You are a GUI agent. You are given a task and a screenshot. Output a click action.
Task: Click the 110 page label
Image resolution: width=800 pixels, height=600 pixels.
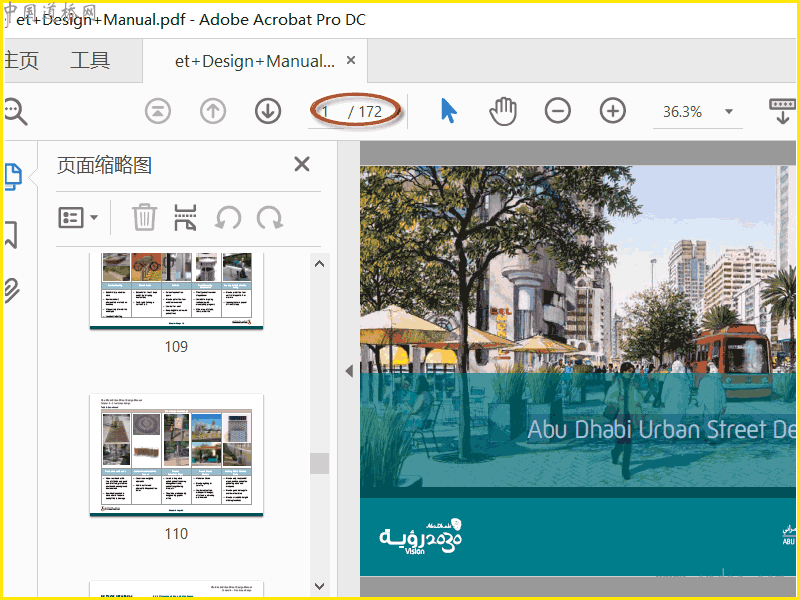(x=176, y=534)
